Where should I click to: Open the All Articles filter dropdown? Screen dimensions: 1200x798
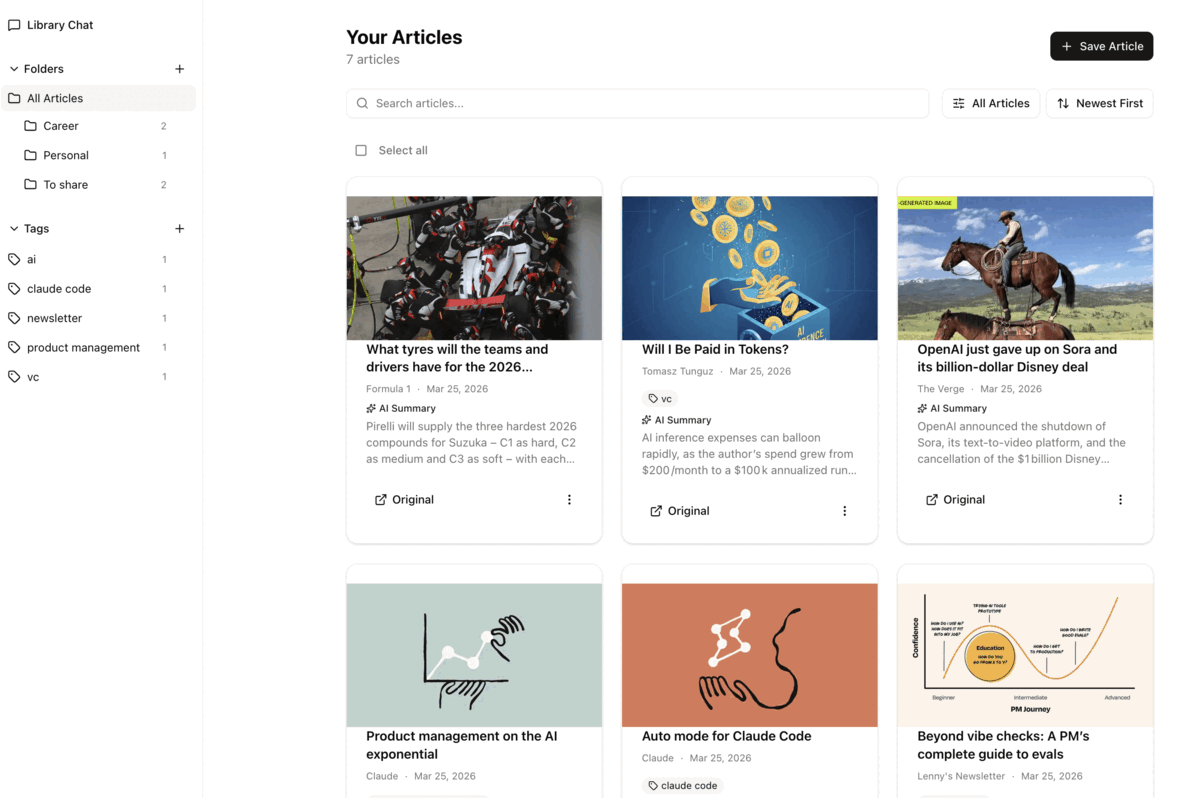coord(990,103)
